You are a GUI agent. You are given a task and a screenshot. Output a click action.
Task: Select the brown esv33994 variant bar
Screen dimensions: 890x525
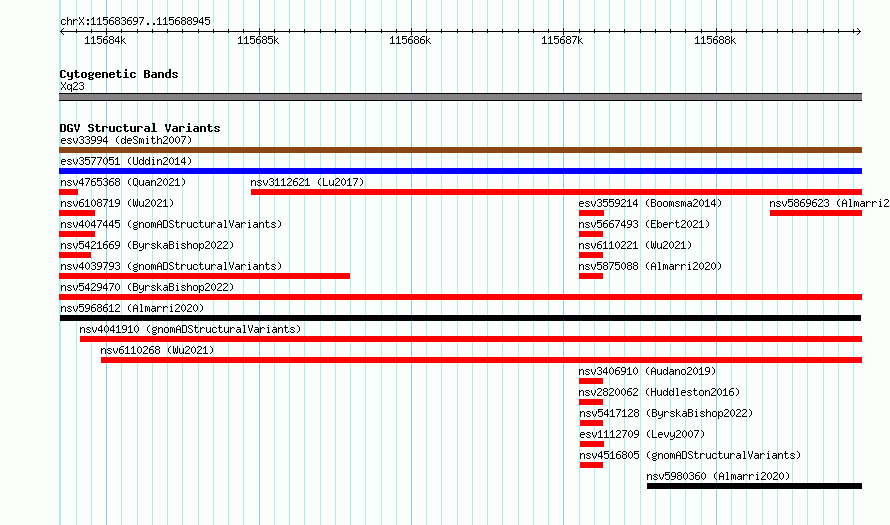(460, 150)
